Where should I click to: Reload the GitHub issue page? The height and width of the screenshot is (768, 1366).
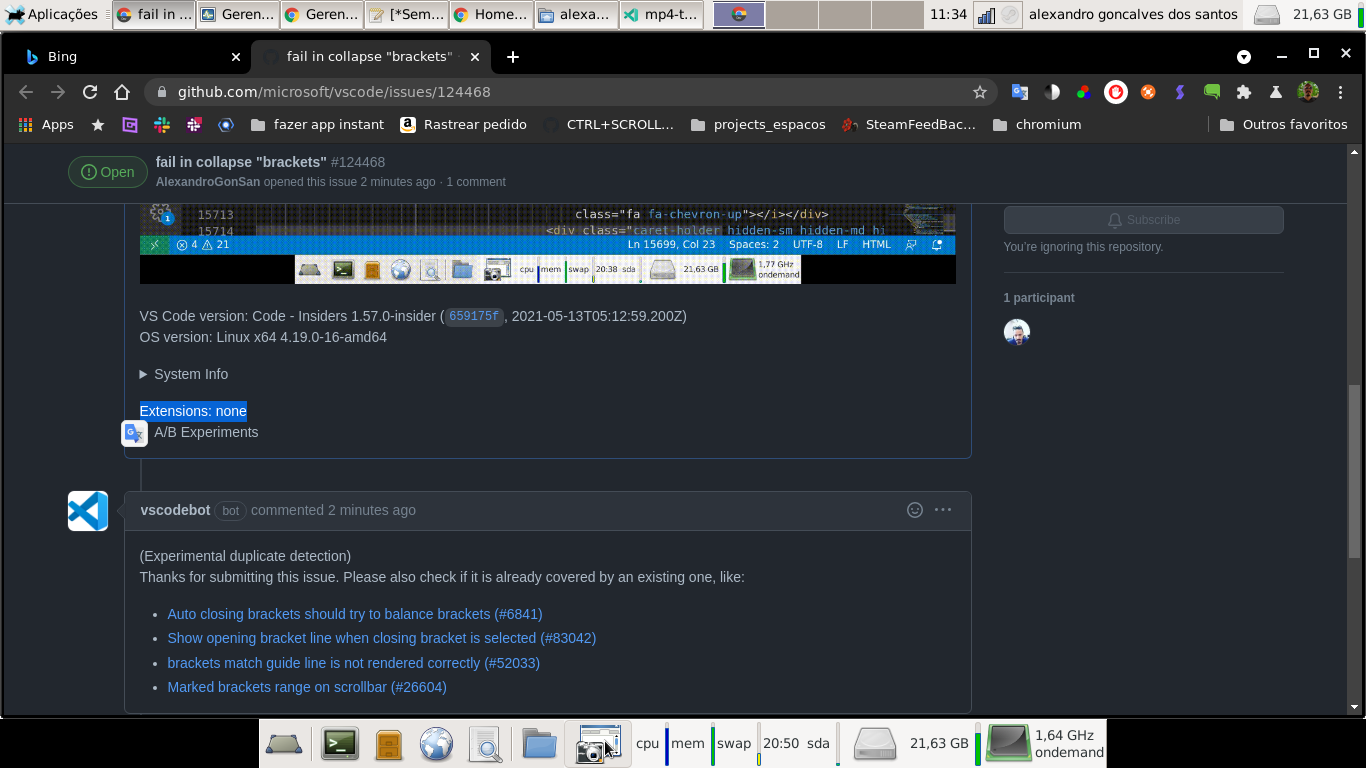(90, 92)
